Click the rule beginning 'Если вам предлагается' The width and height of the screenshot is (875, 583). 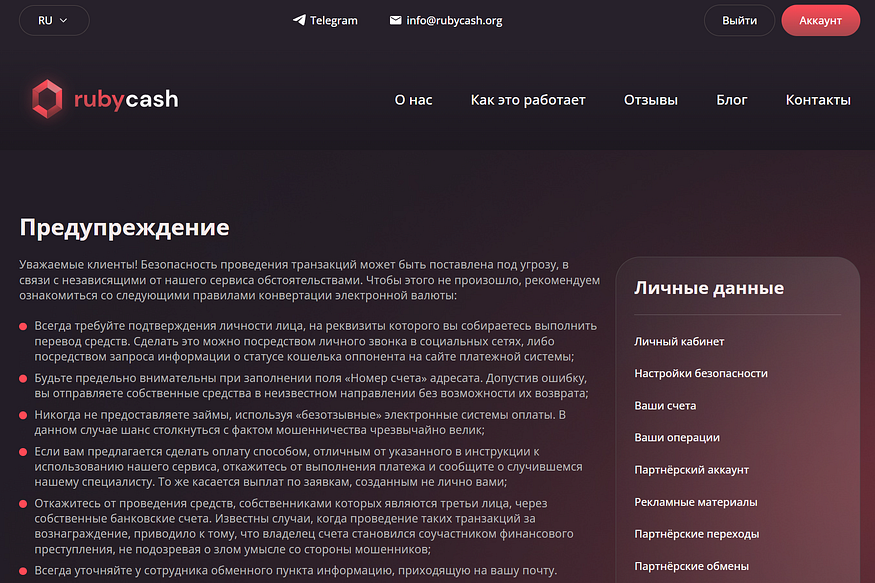click(309, 466)
